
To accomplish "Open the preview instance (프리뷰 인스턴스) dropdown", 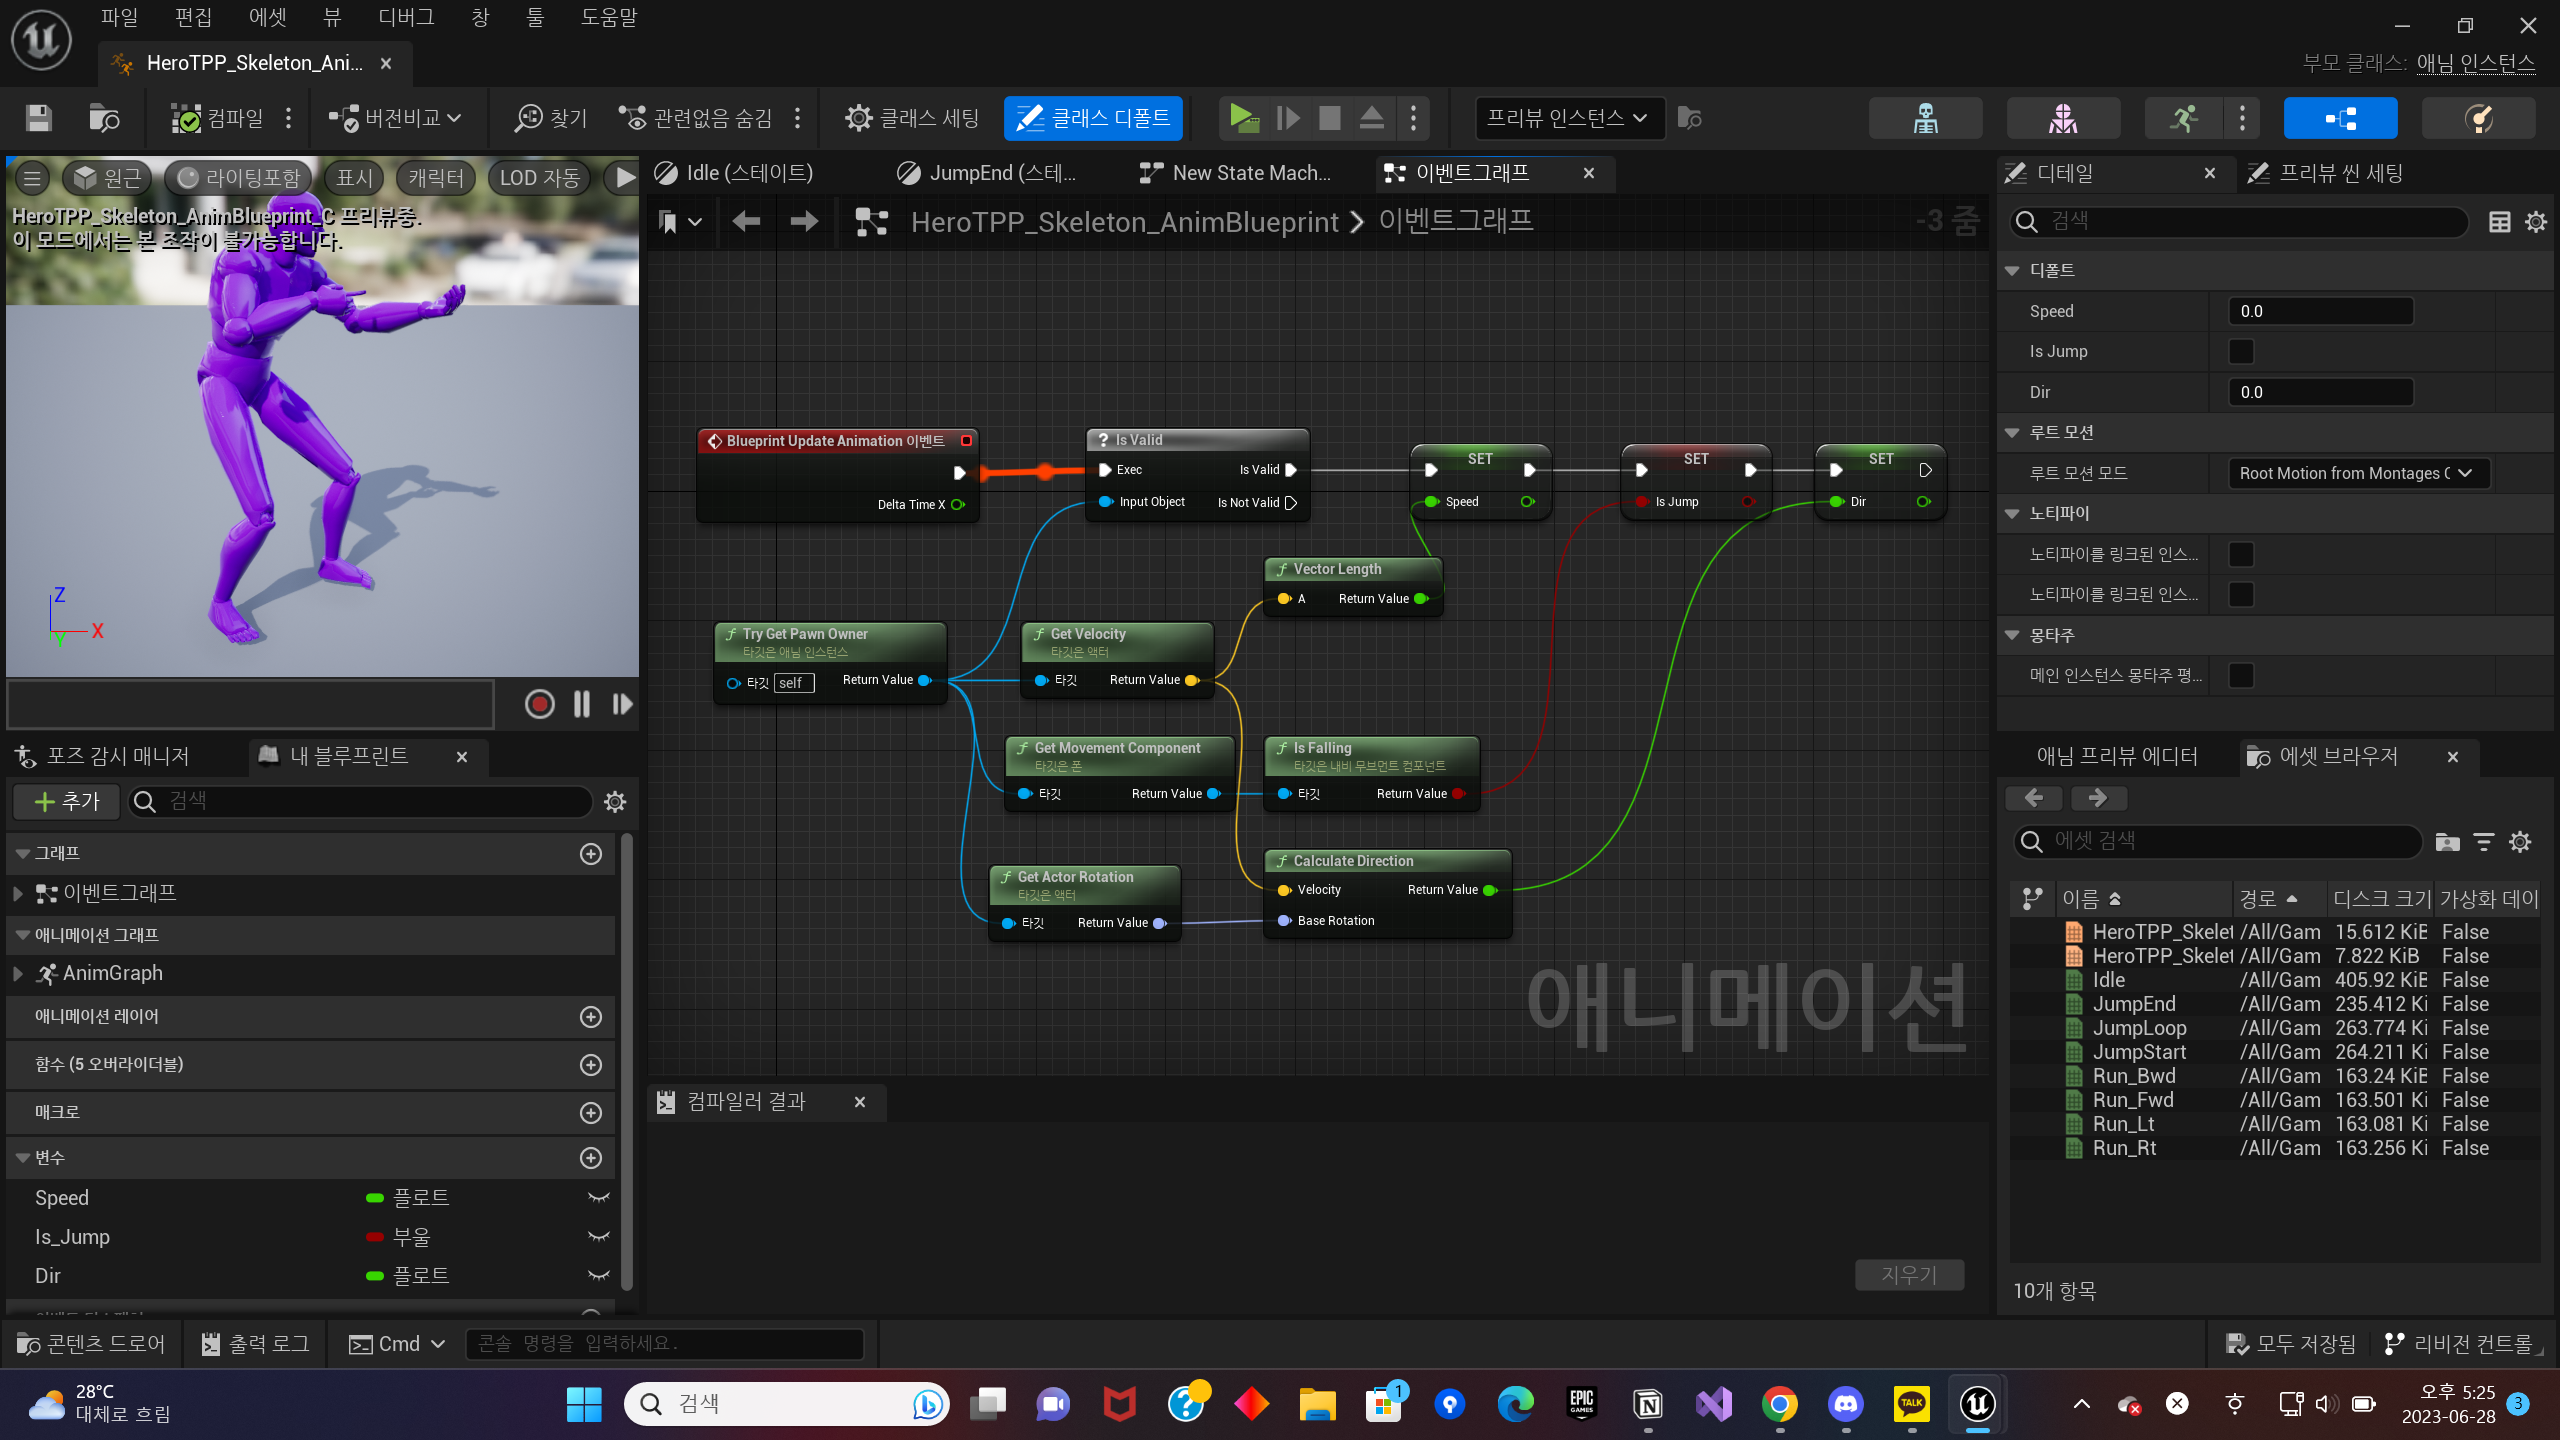I will [1567, 119].
